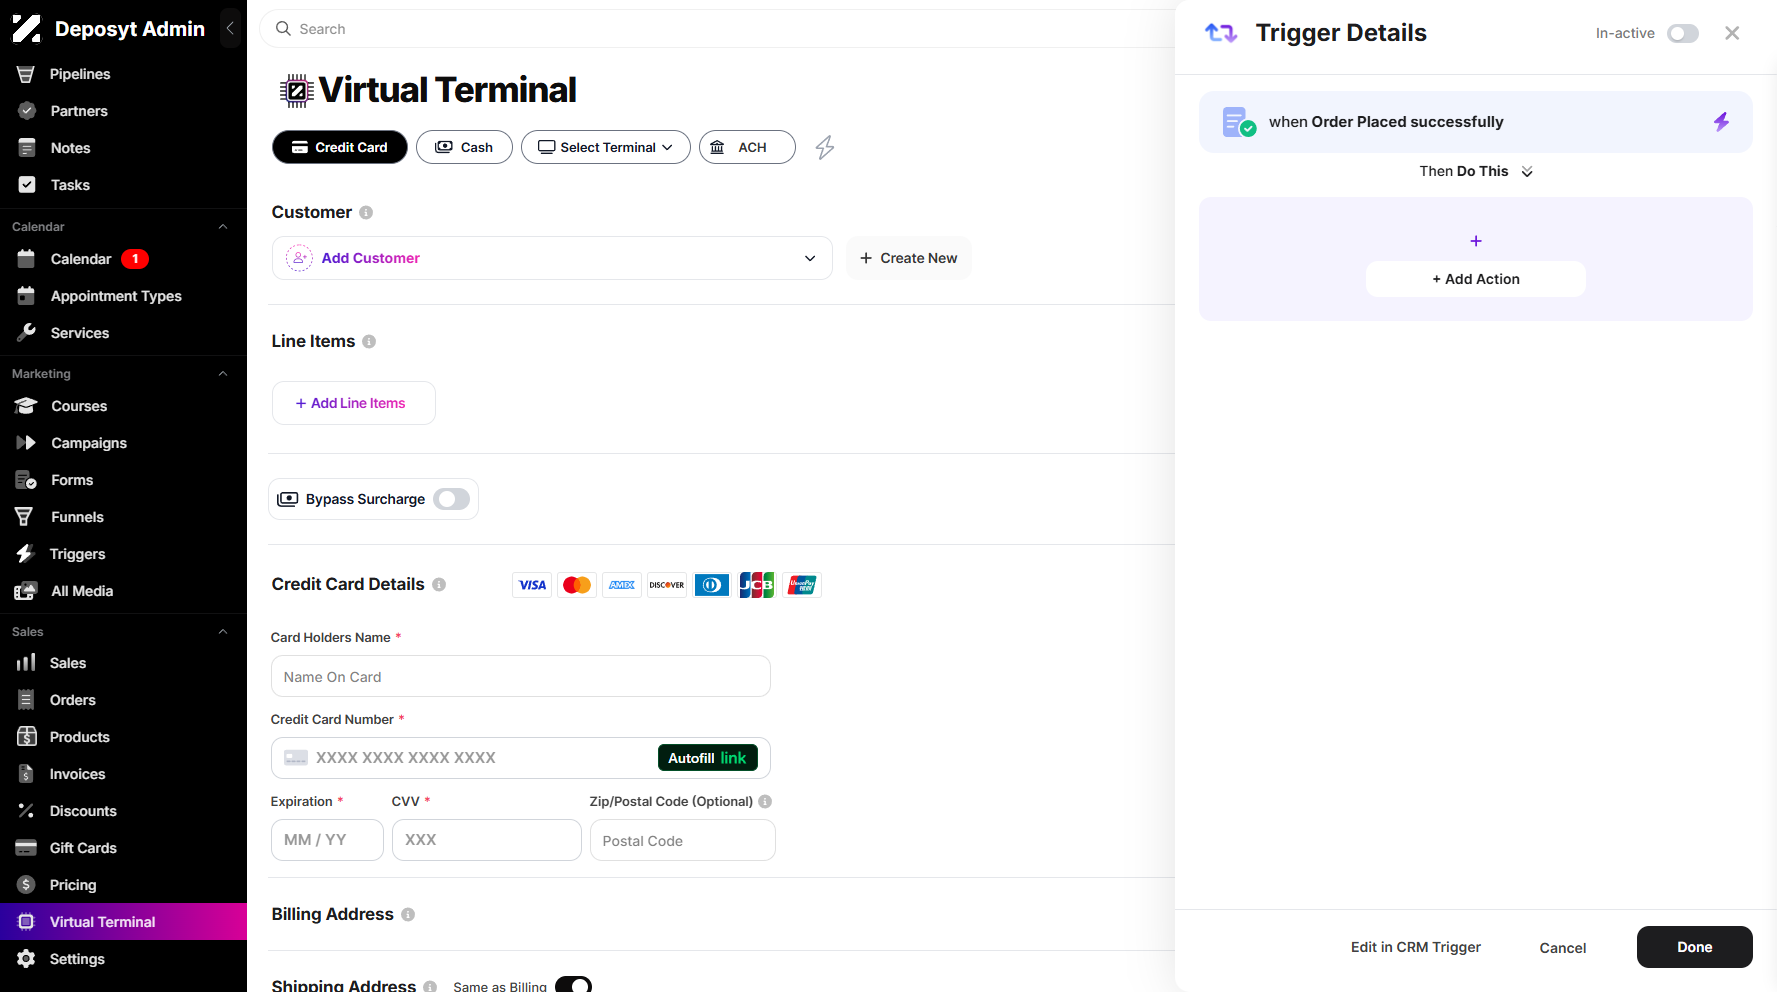
Task: Collapse the sidebar with the arrow button
Action: click(x=230, y=28)
